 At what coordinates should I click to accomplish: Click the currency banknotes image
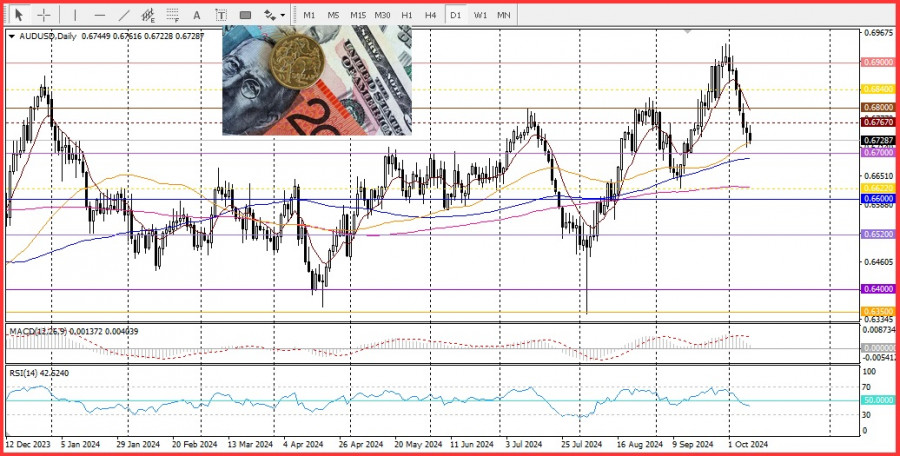[317, 80]
